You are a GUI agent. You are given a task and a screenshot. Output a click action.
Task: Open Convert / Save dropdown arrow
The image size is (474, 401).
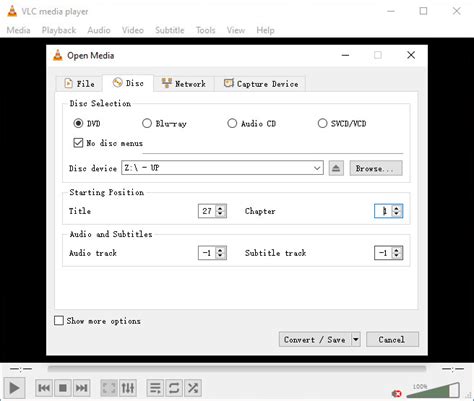(x=356, y=340)
